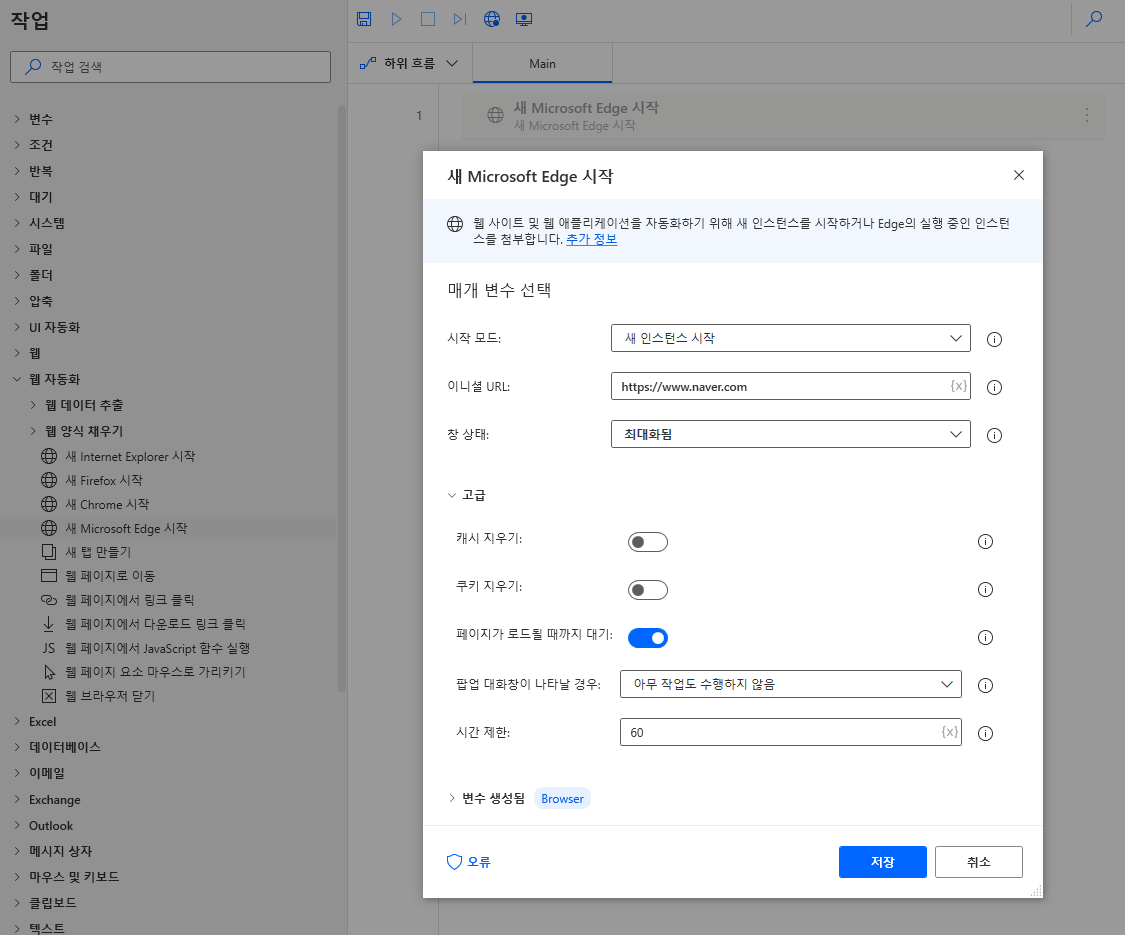
Task: Click 저장 button
Action: 882,862
